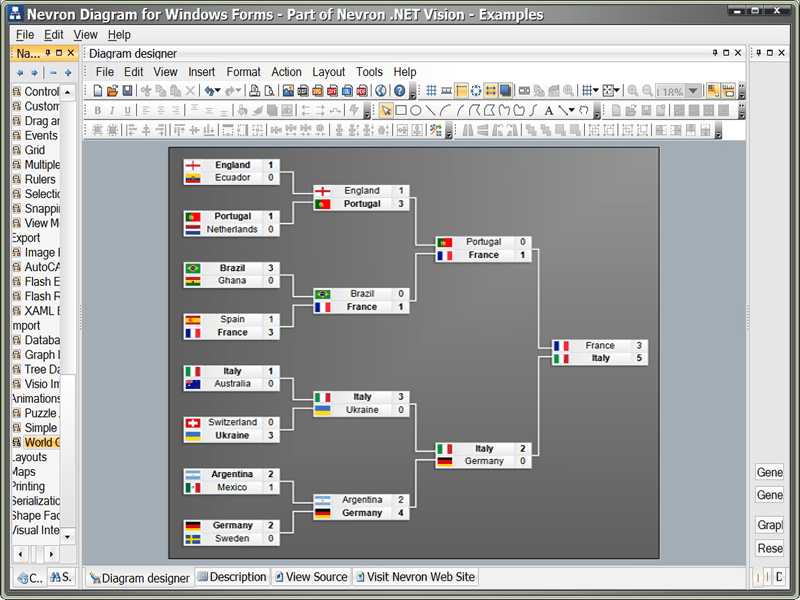This screenshot has height=600, width=800.
Task: Open the Layout menu
Action: [328, 71]
